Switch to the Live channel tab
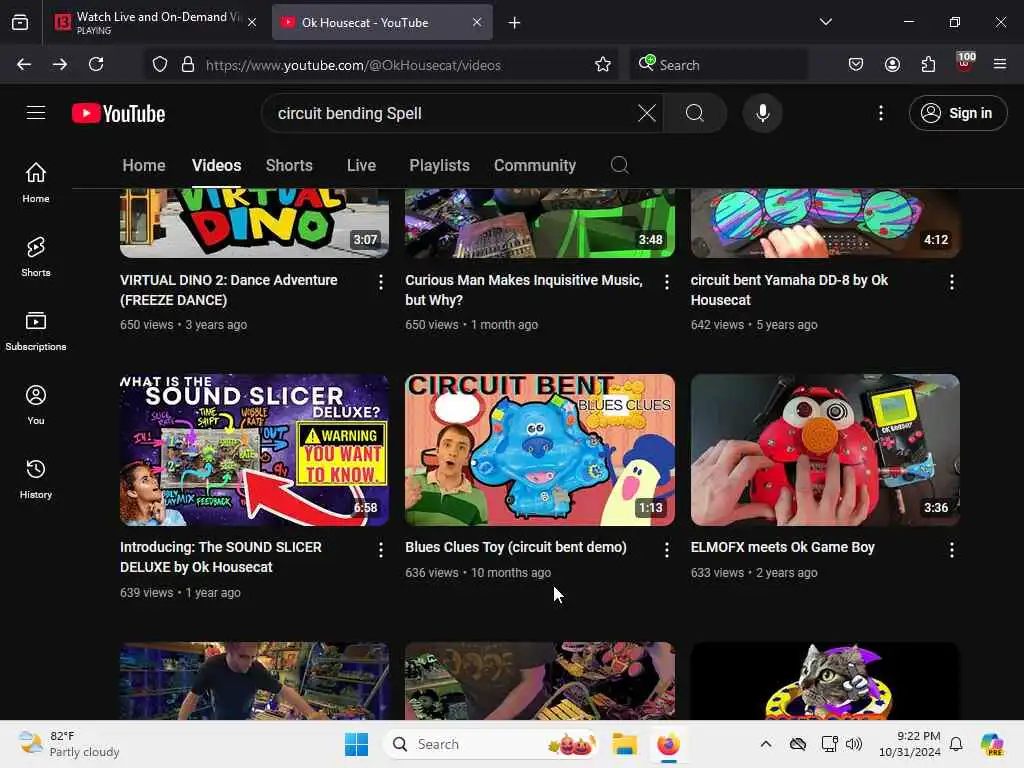The image size is (1024, 768). [x=361, y=165]
